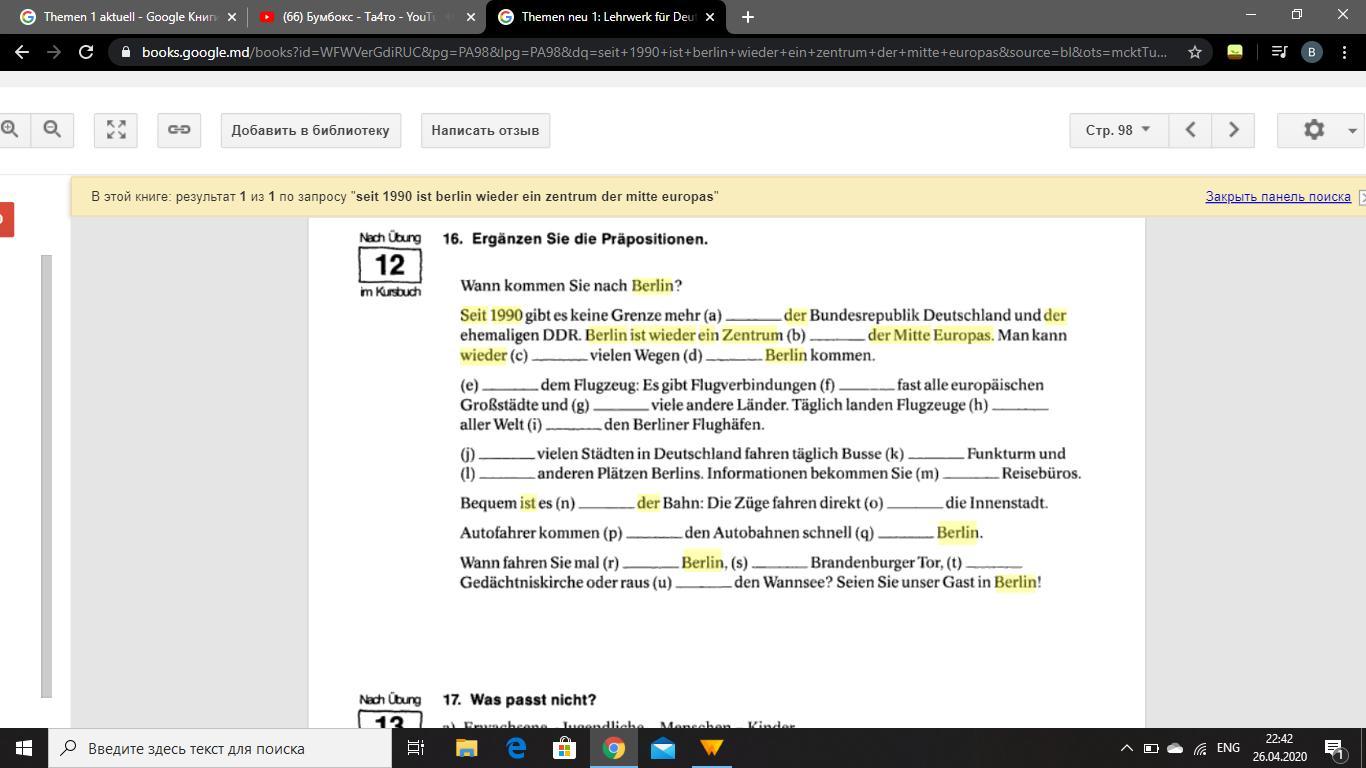Open File Explorer from taskbar
1366x768 pixels.
466,748
